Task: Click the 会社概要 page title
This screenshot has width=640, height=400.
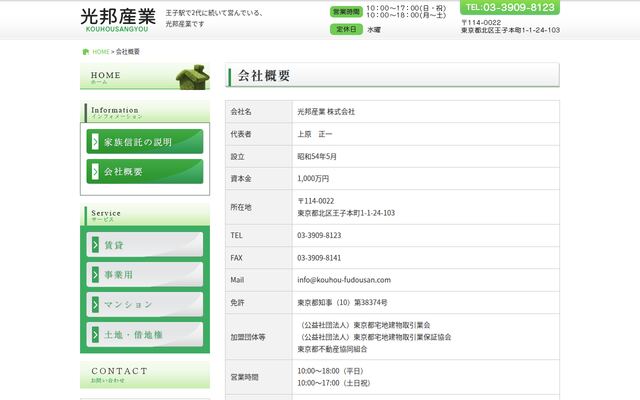Action: [264, 76]
